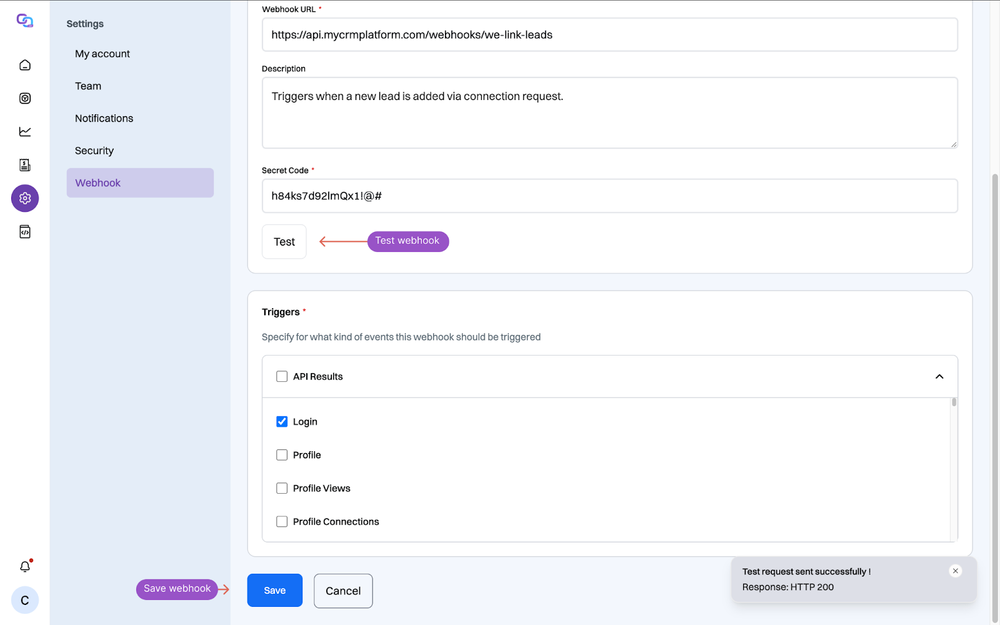Dismiss the test request success notification

coord(955,570)
